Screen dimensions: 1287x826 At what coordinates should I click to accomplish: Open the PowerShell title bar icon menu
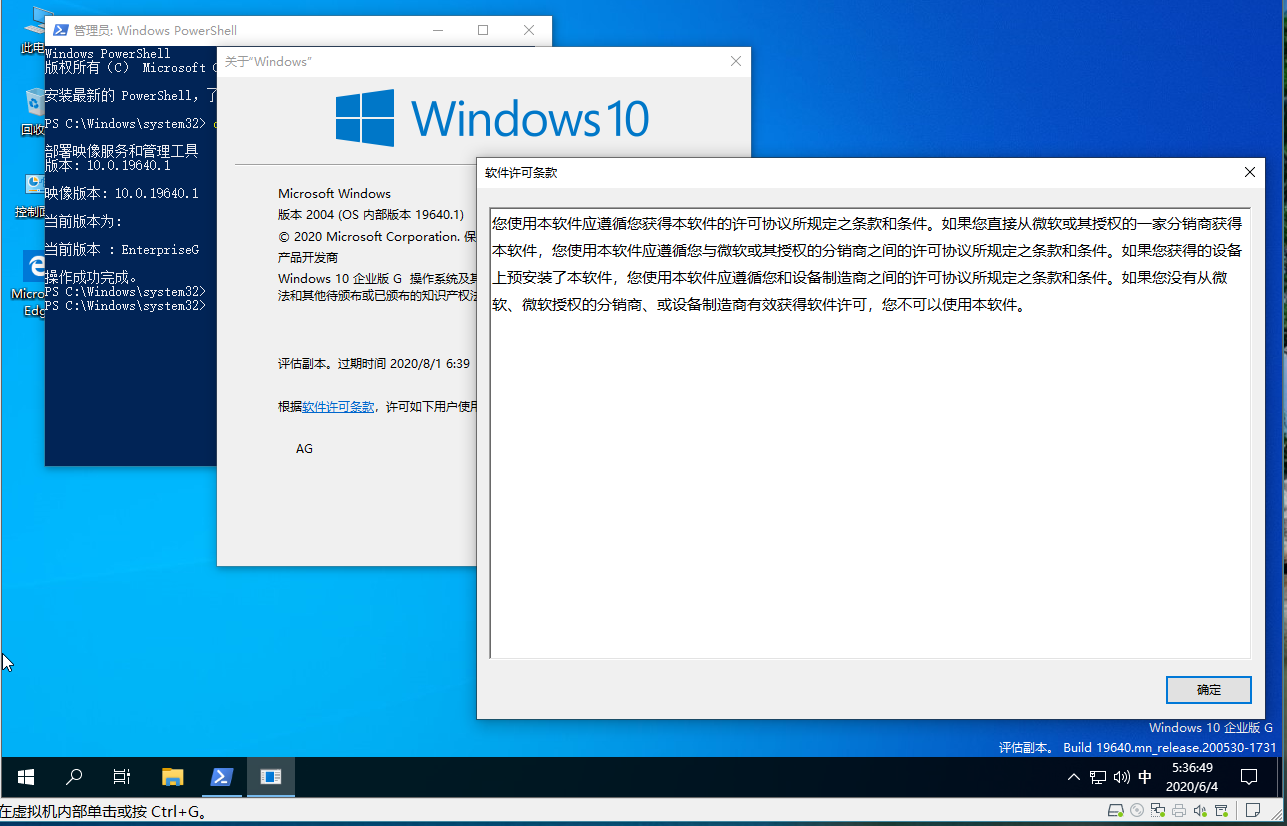[59, 30]
